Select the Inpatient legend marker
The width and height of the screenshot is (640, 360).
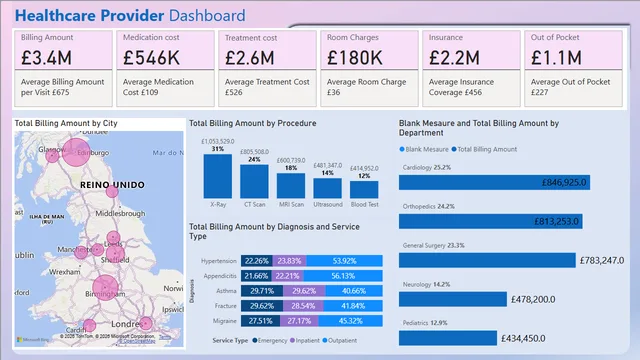click(292, 340)
